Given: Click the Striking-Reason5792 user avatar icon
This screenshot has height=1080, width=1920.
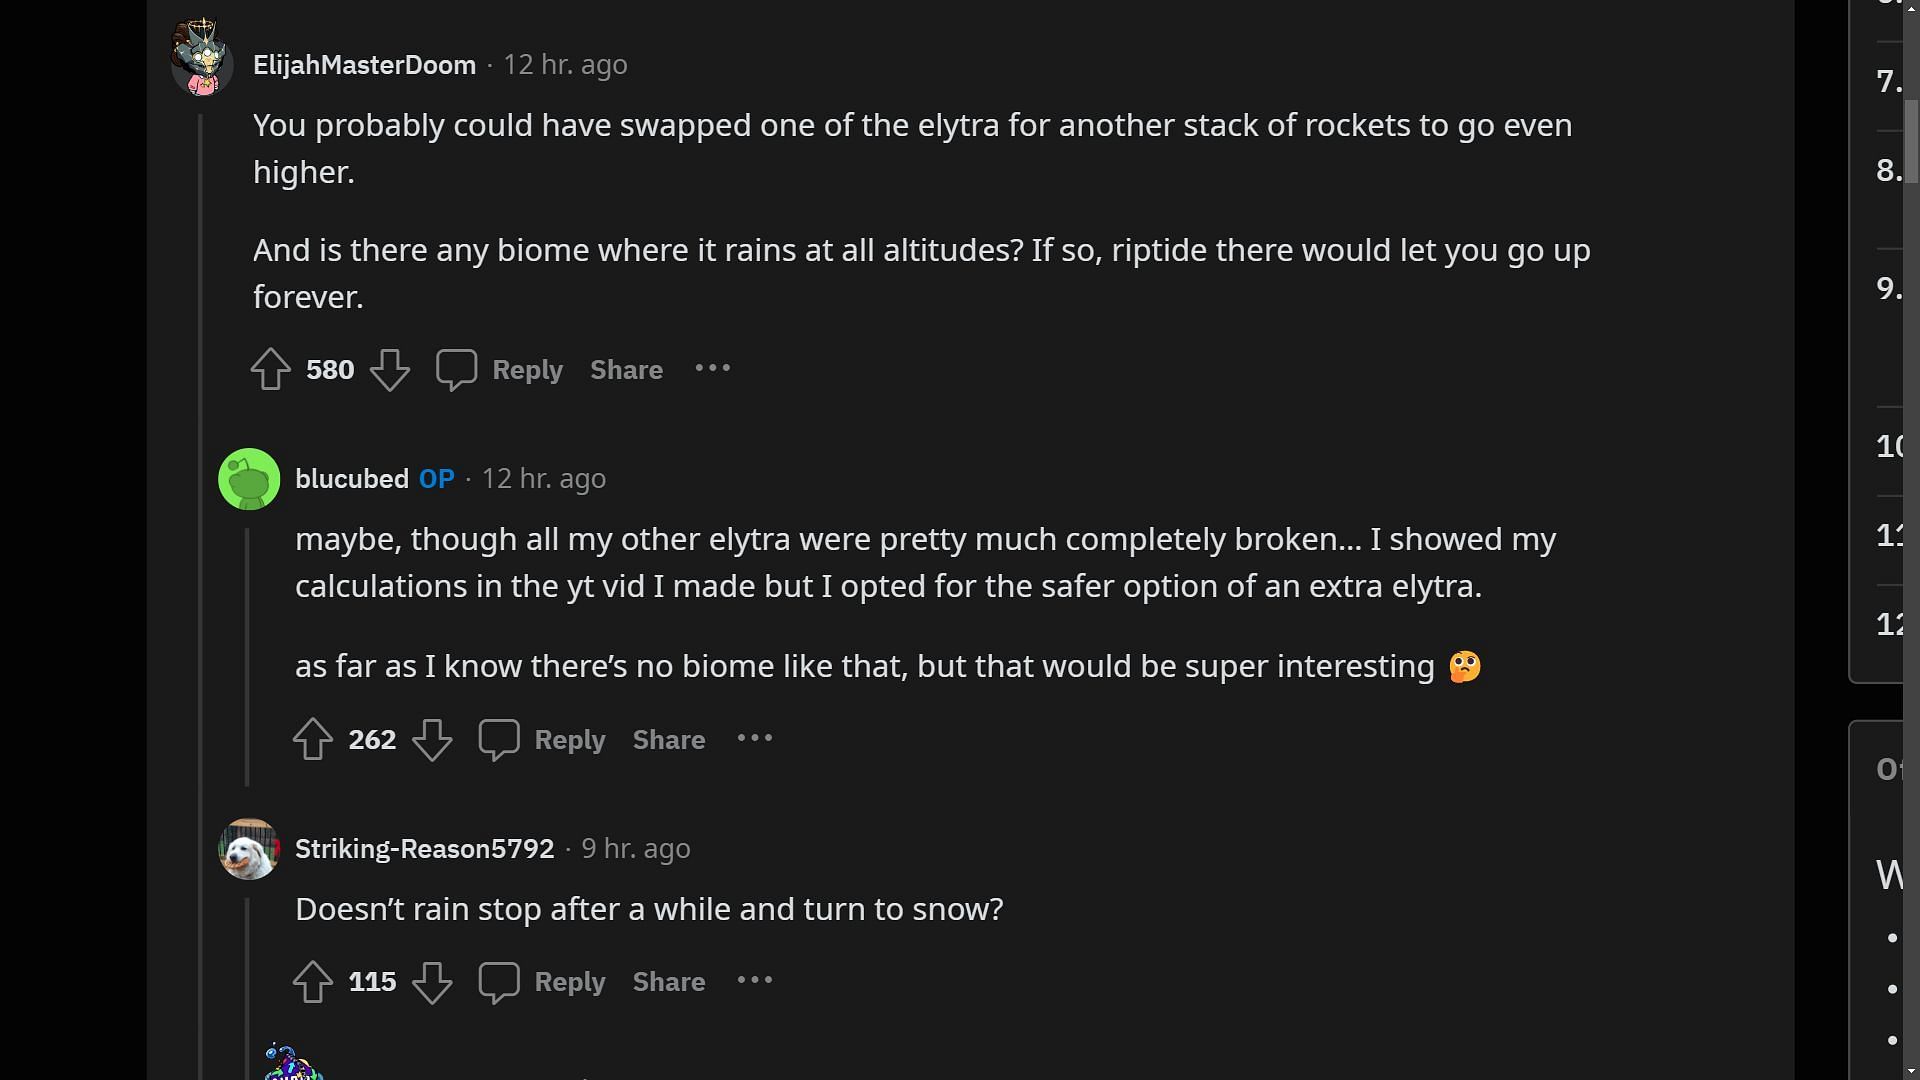Looking at the screenshot, I should (248, 848).
